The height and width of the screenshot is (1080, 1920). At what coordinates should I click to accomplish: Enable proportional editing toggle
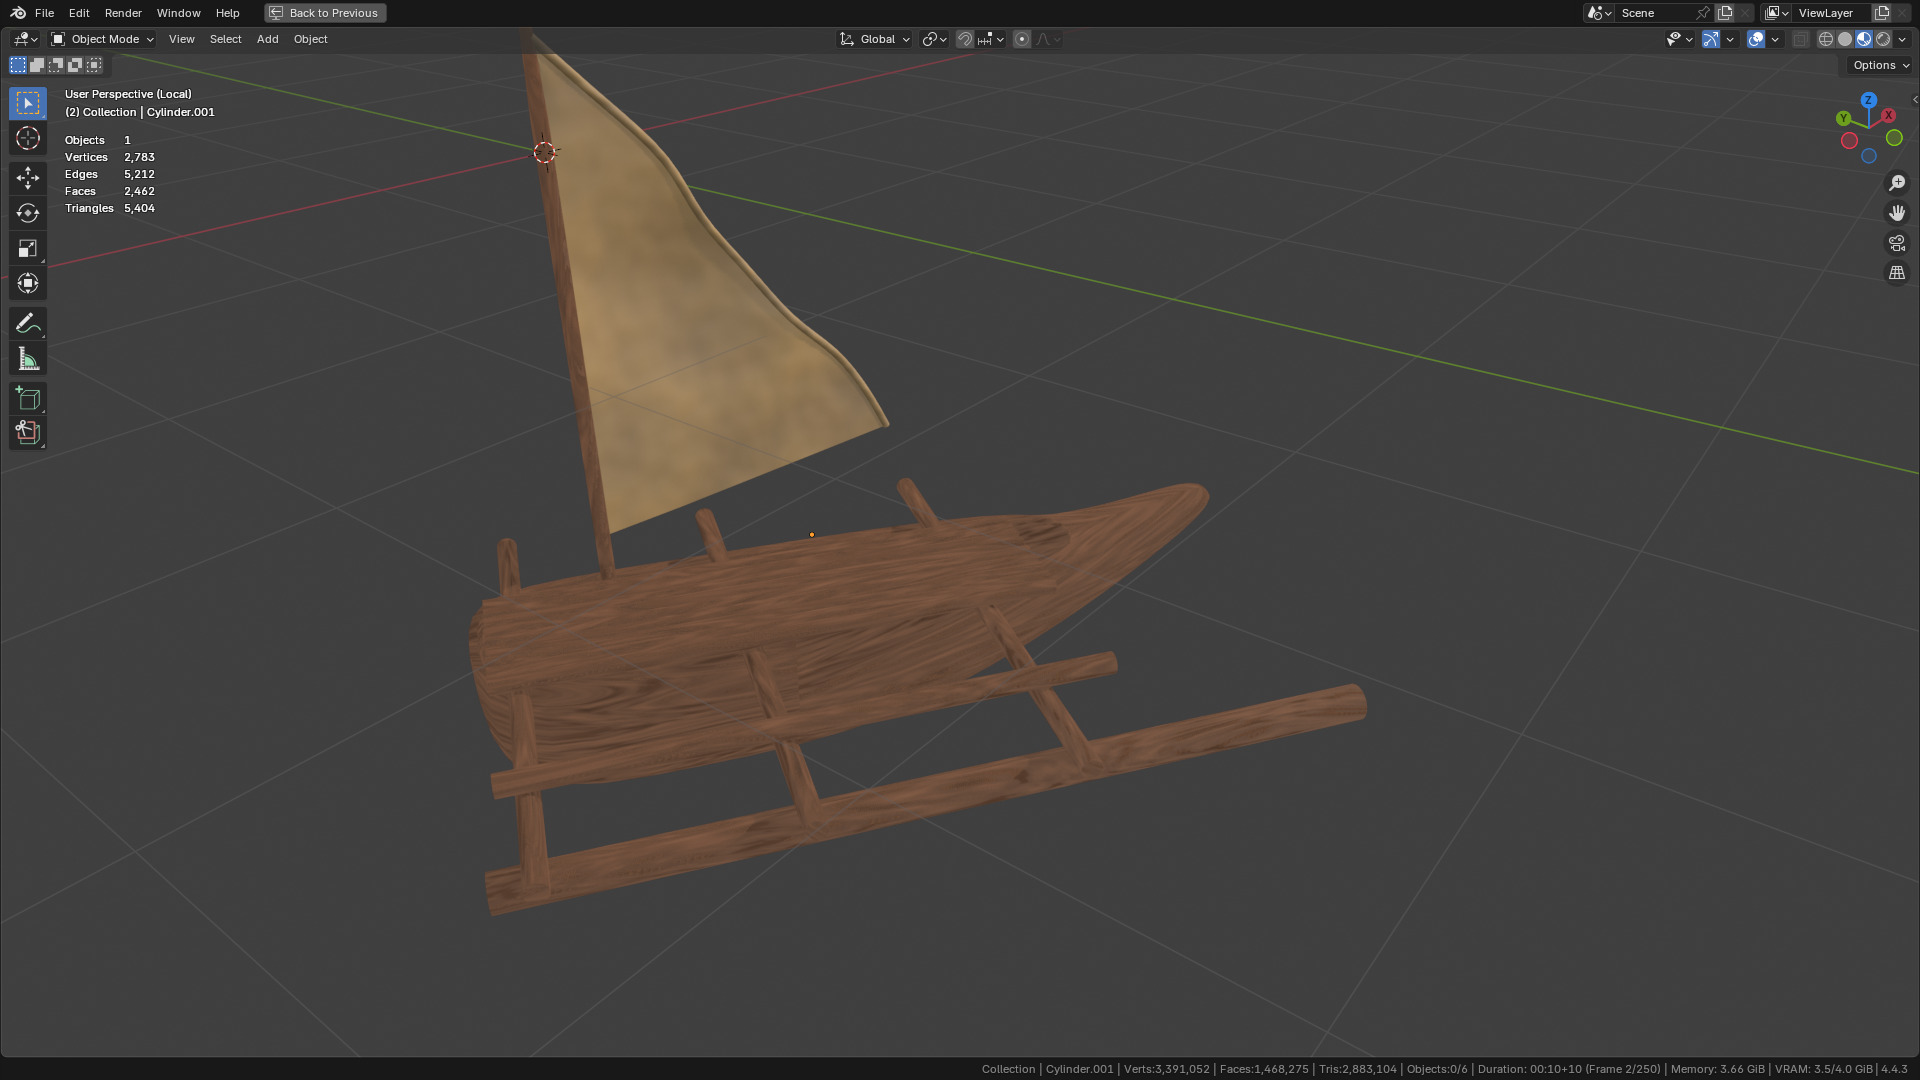tap(1022, 39)
